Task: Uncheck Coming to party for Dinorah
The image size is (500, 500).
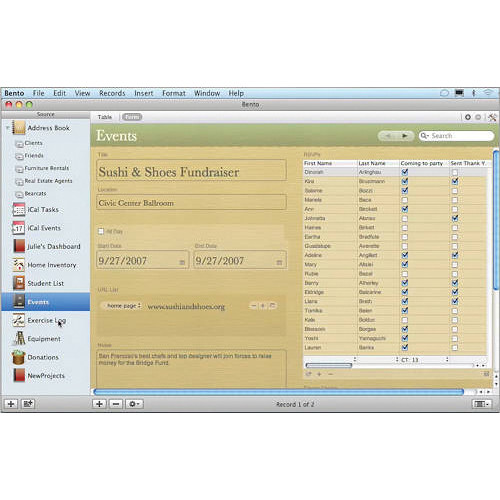Action: (x=405, y=172)
